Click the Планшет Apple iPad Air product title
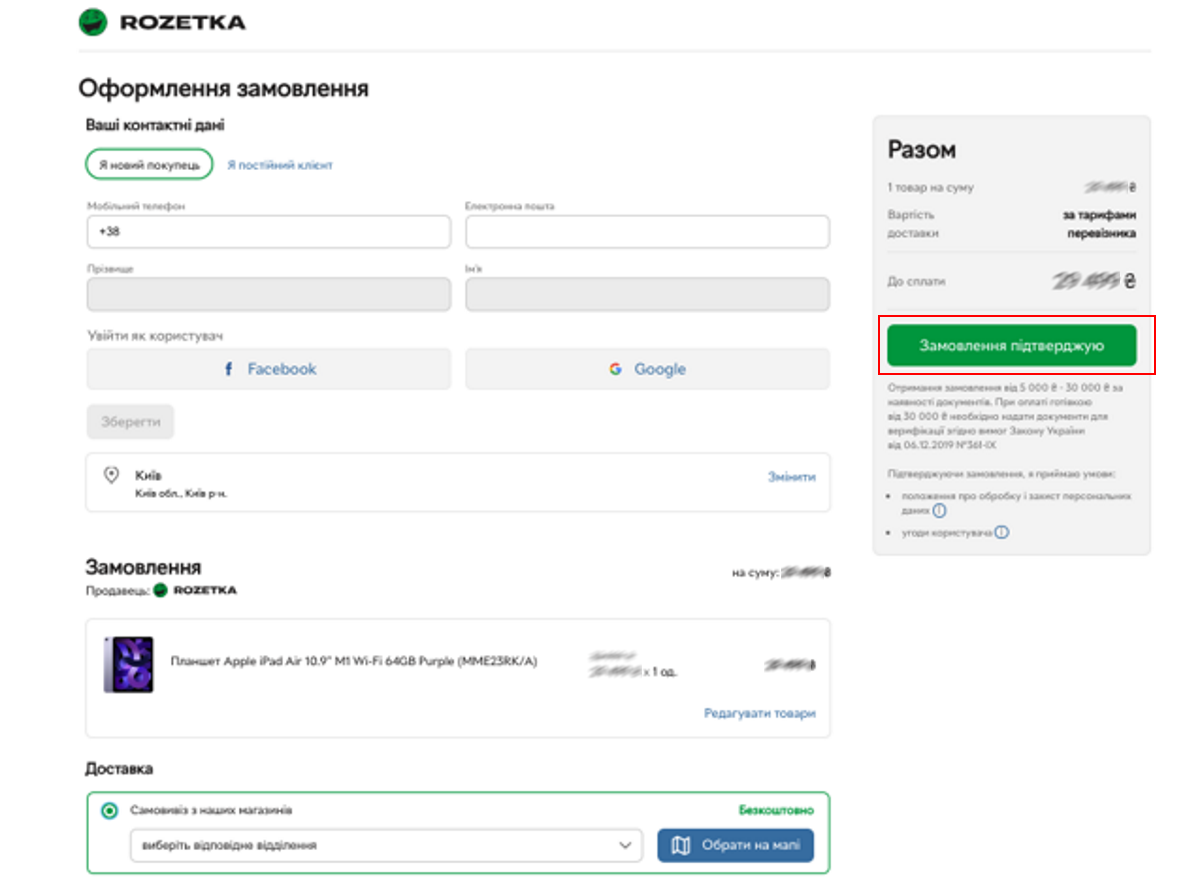Image resolution: width=1200 pixels, height=891 pixels. point(354,660)
